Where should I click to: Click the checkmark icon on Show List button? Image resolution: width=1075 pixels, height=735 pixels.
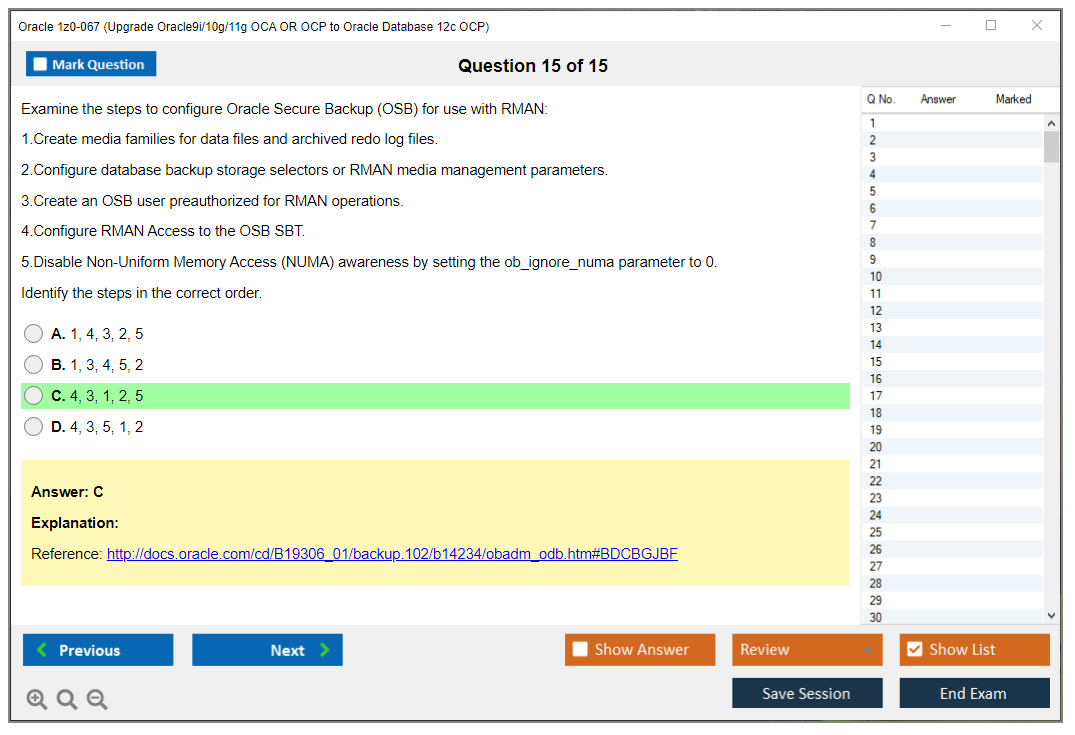[913, 649]
